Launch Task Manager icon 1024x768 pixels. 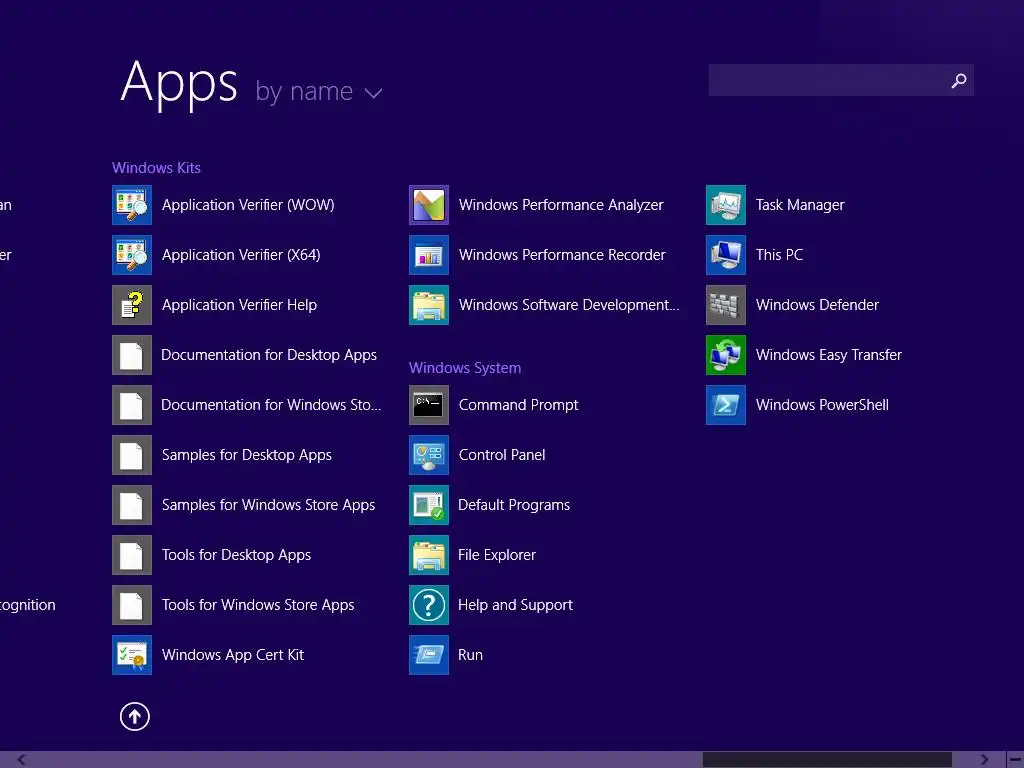726,205
